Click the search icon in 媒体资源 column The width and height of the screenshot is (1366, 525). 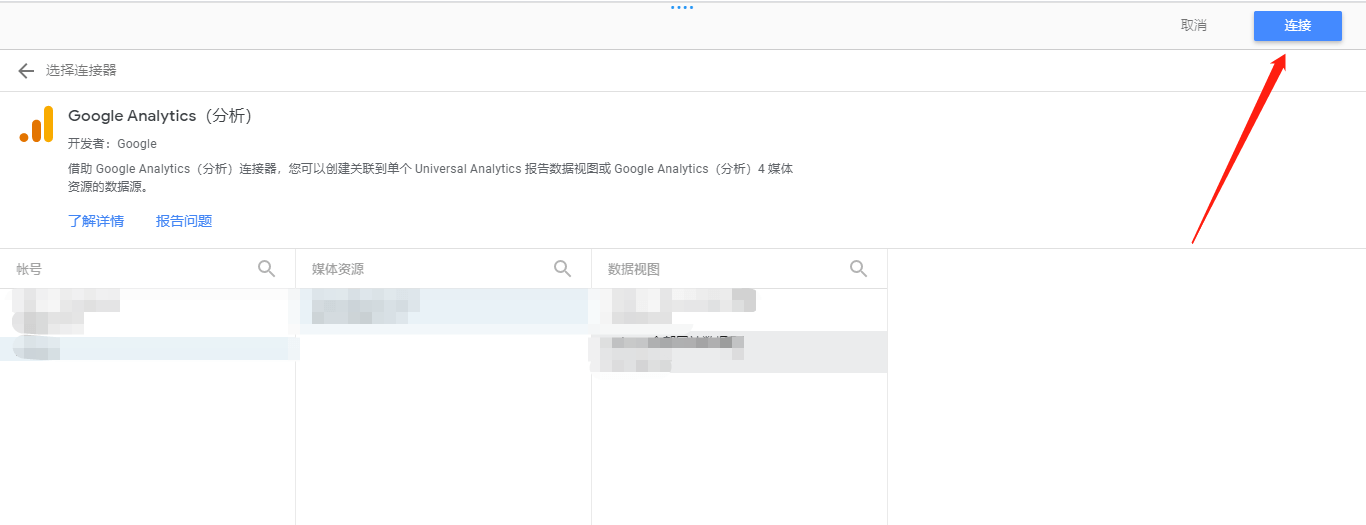[562, 268]
